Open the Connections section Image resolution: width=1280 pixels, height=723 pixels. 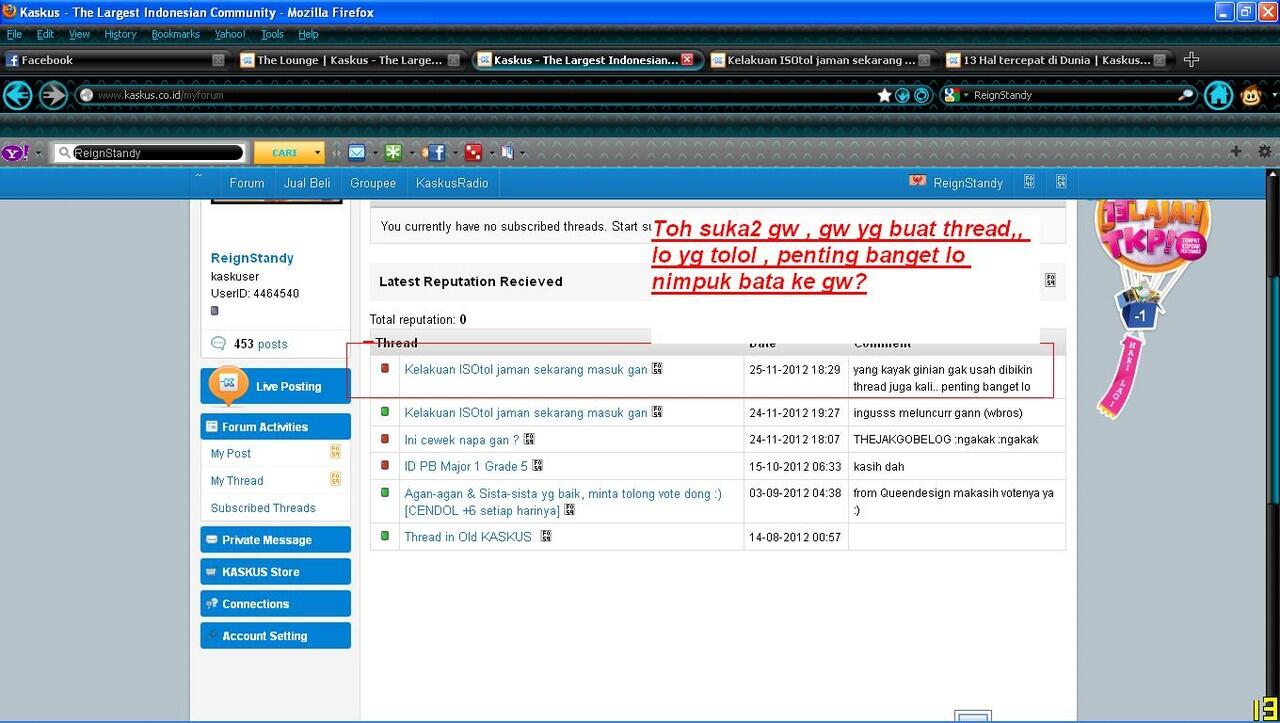point(276,604)
